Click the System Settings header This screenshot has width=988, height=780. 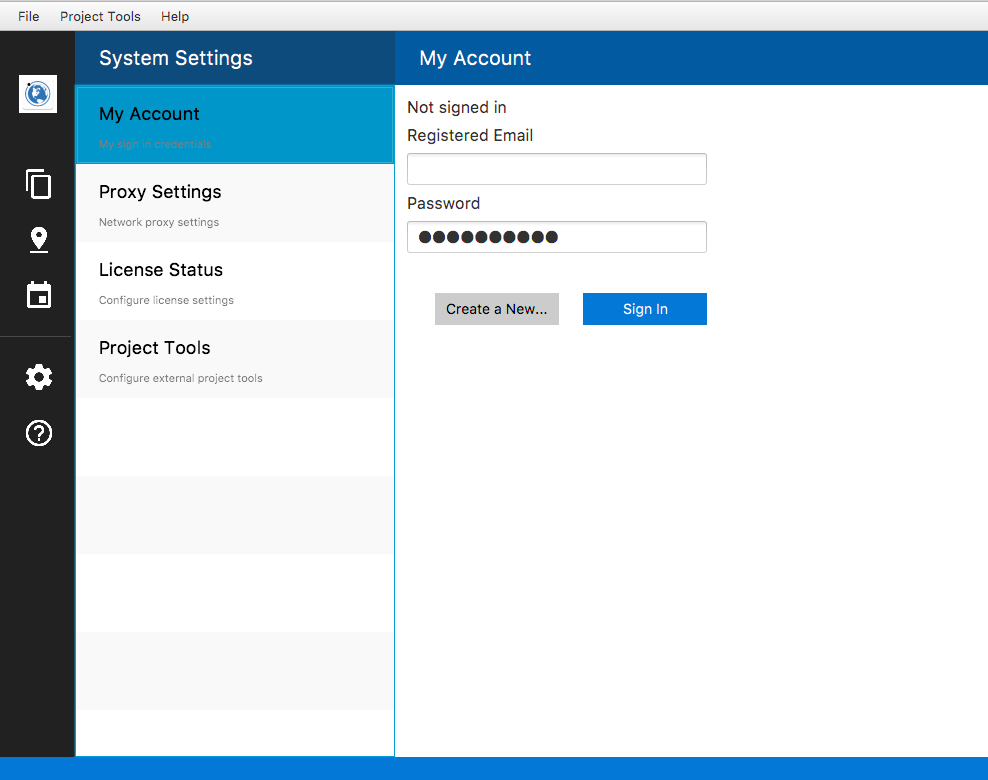tap(176, 58)
